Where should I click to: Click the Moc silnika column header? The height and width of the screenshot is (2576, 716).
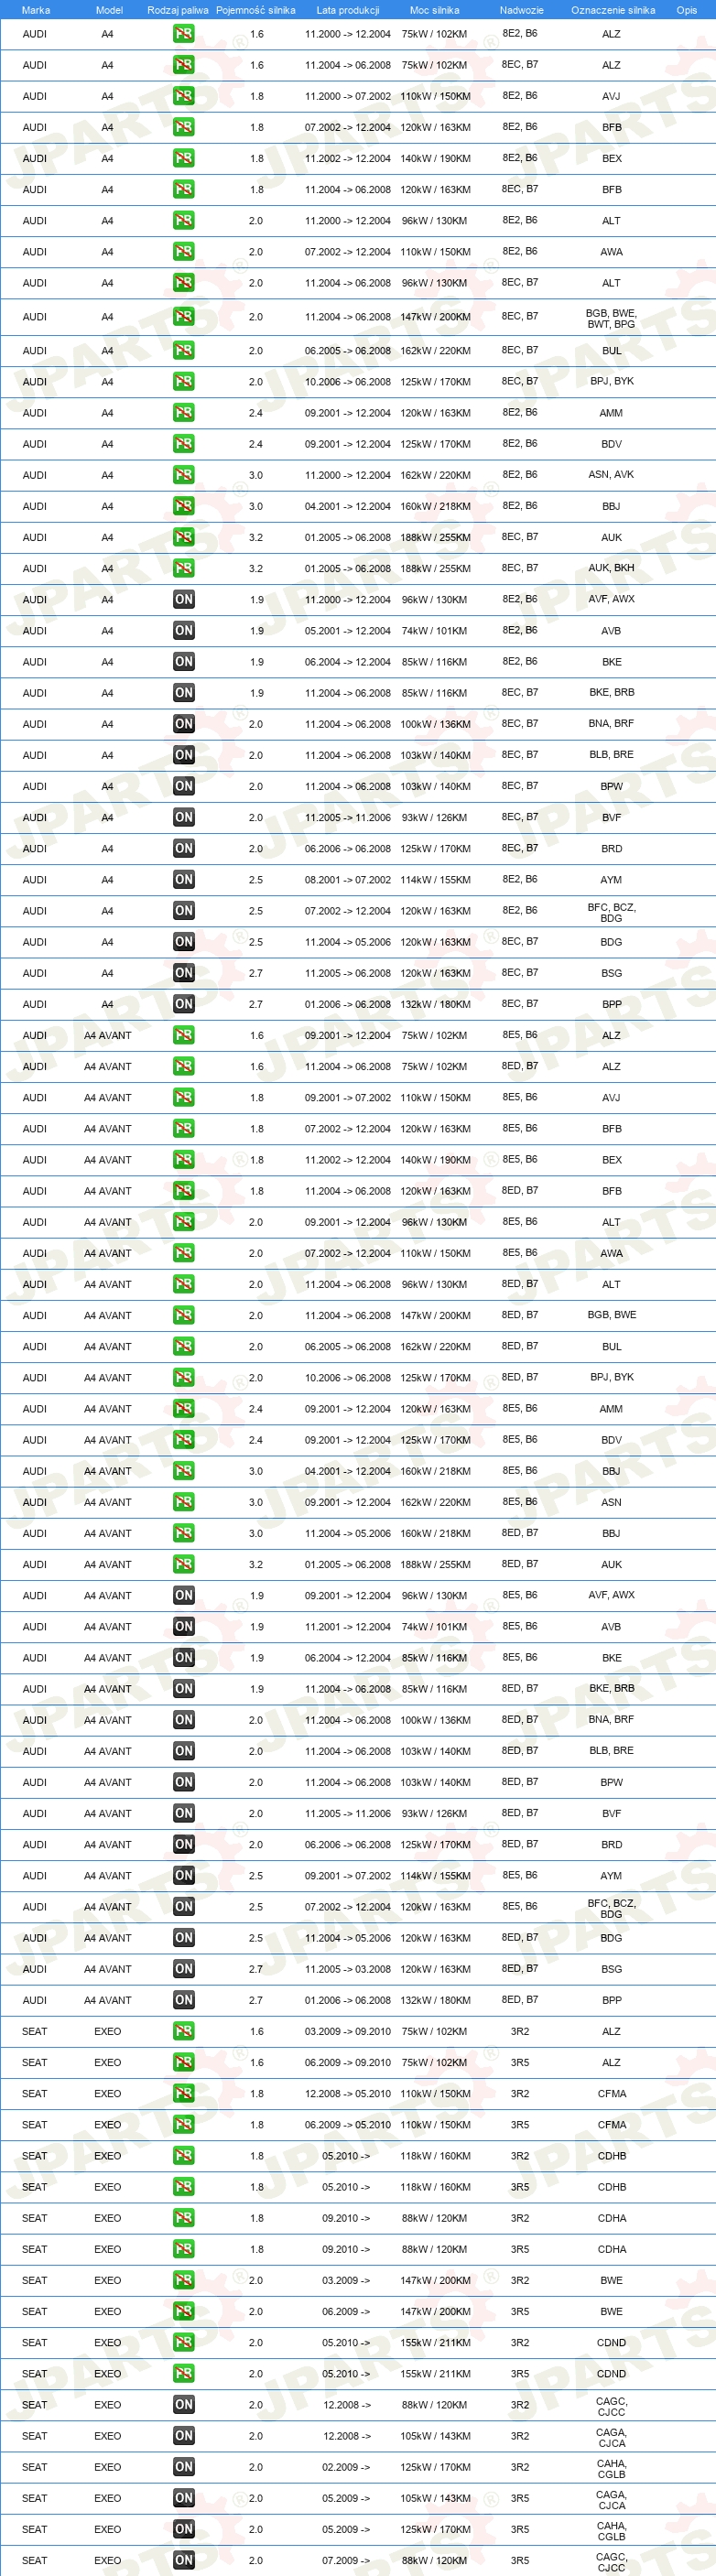[x=435, y=10]
